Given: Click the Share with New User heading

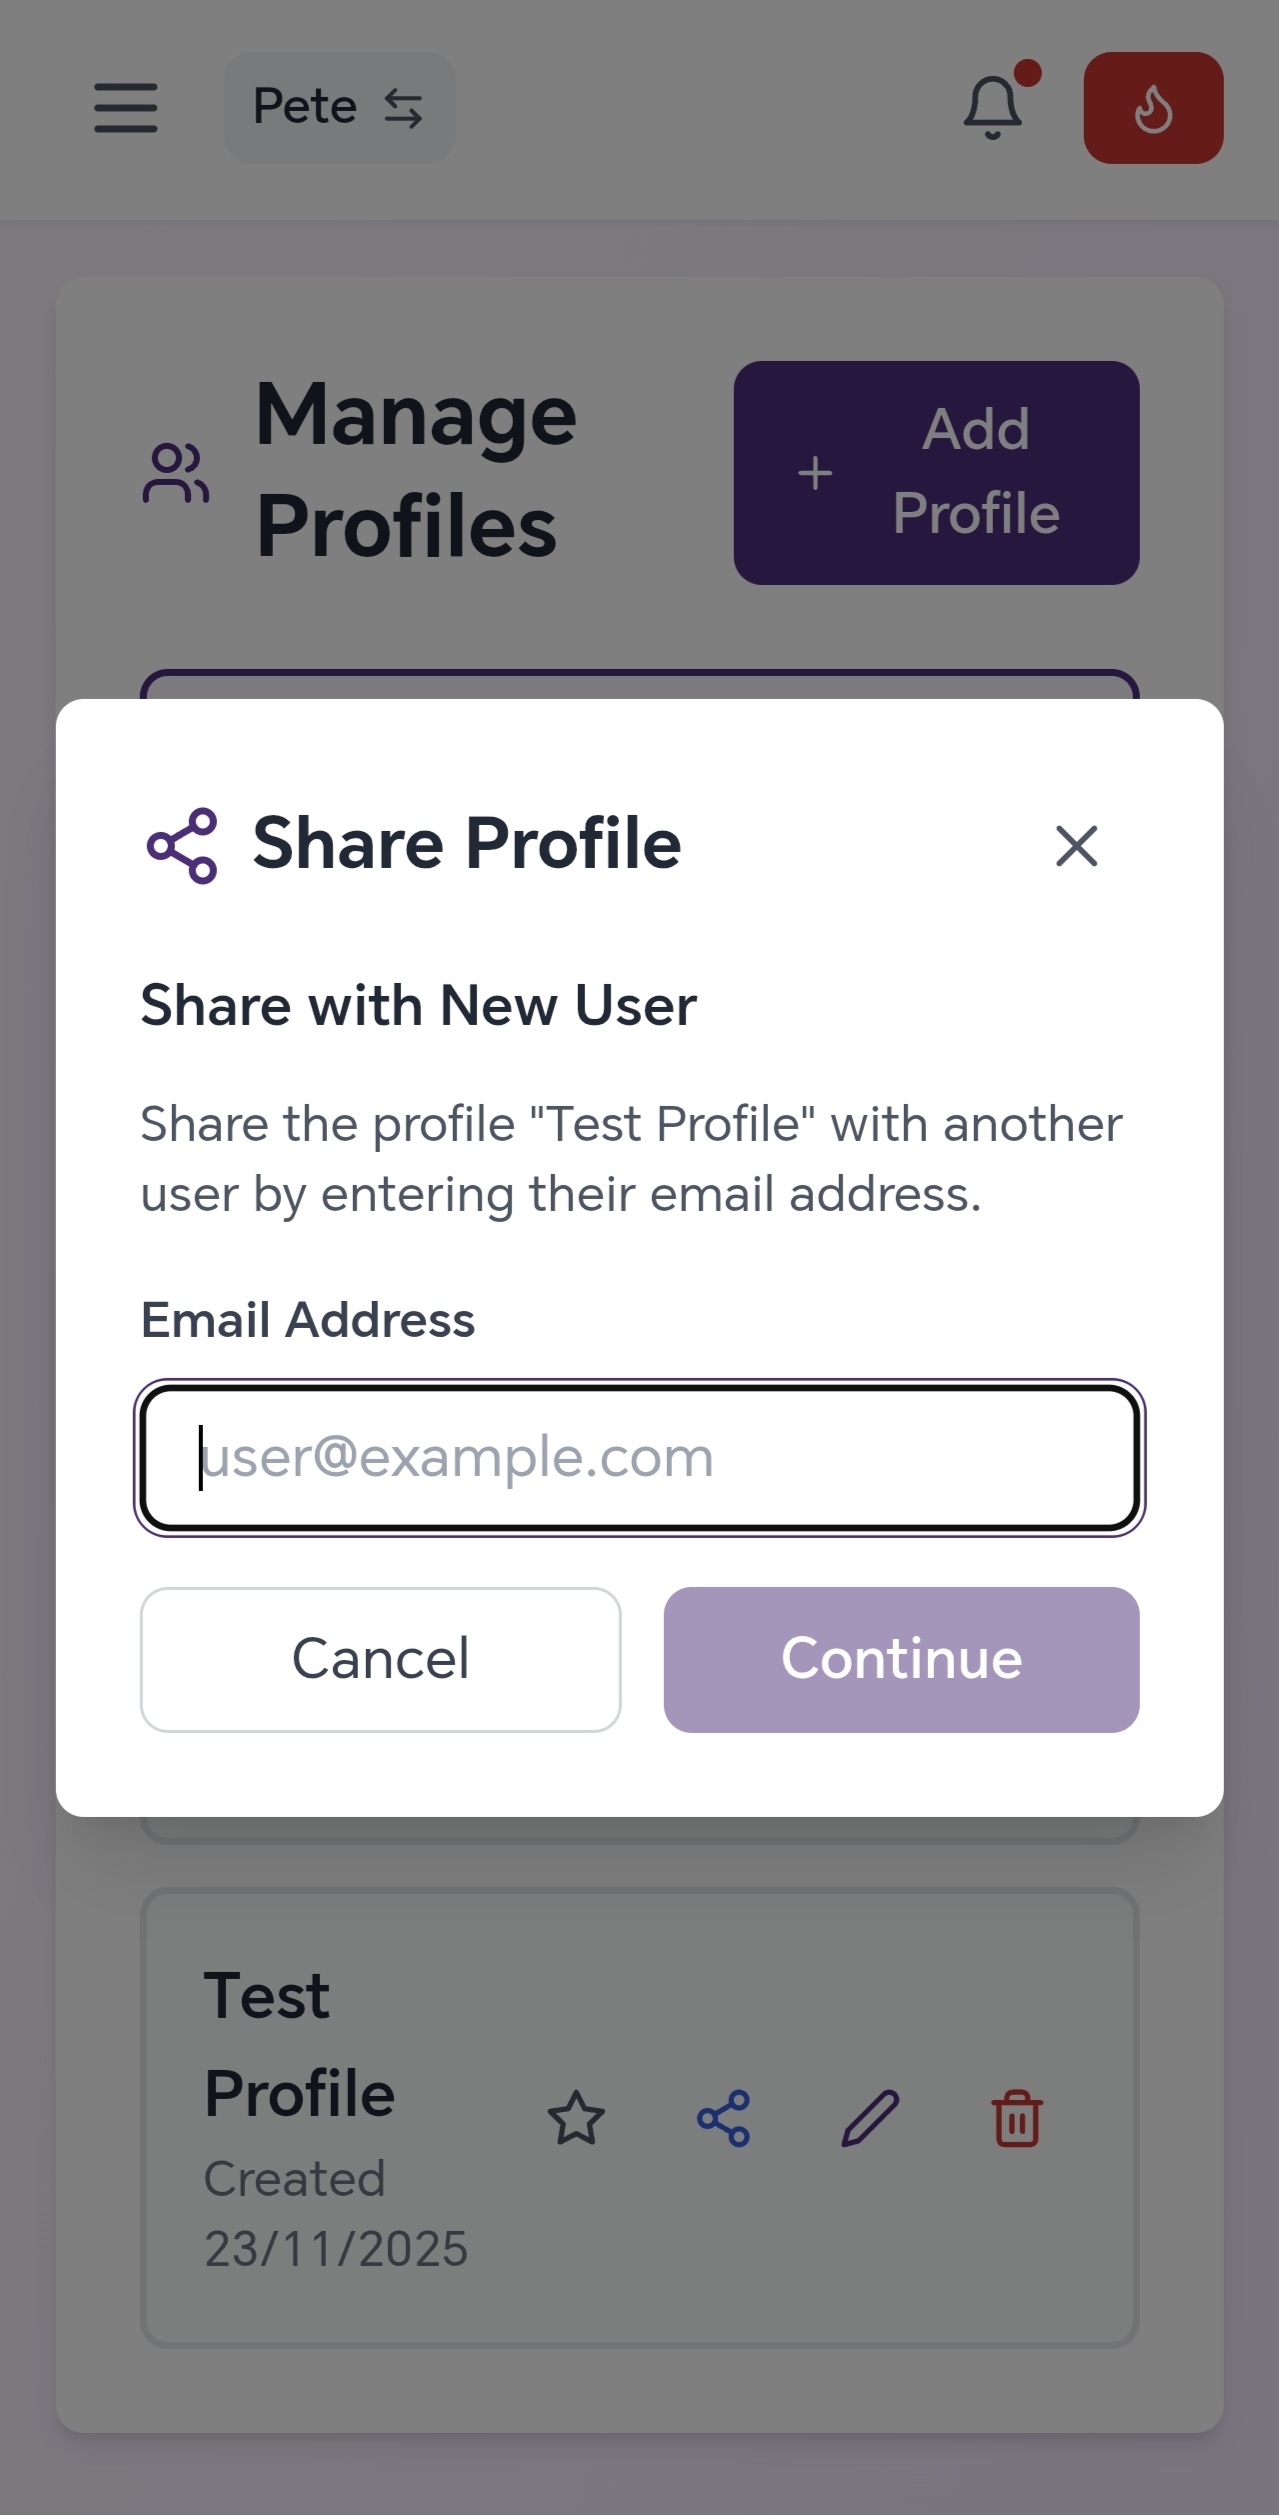Looking at the screenshot, I should pos(418,1005).
